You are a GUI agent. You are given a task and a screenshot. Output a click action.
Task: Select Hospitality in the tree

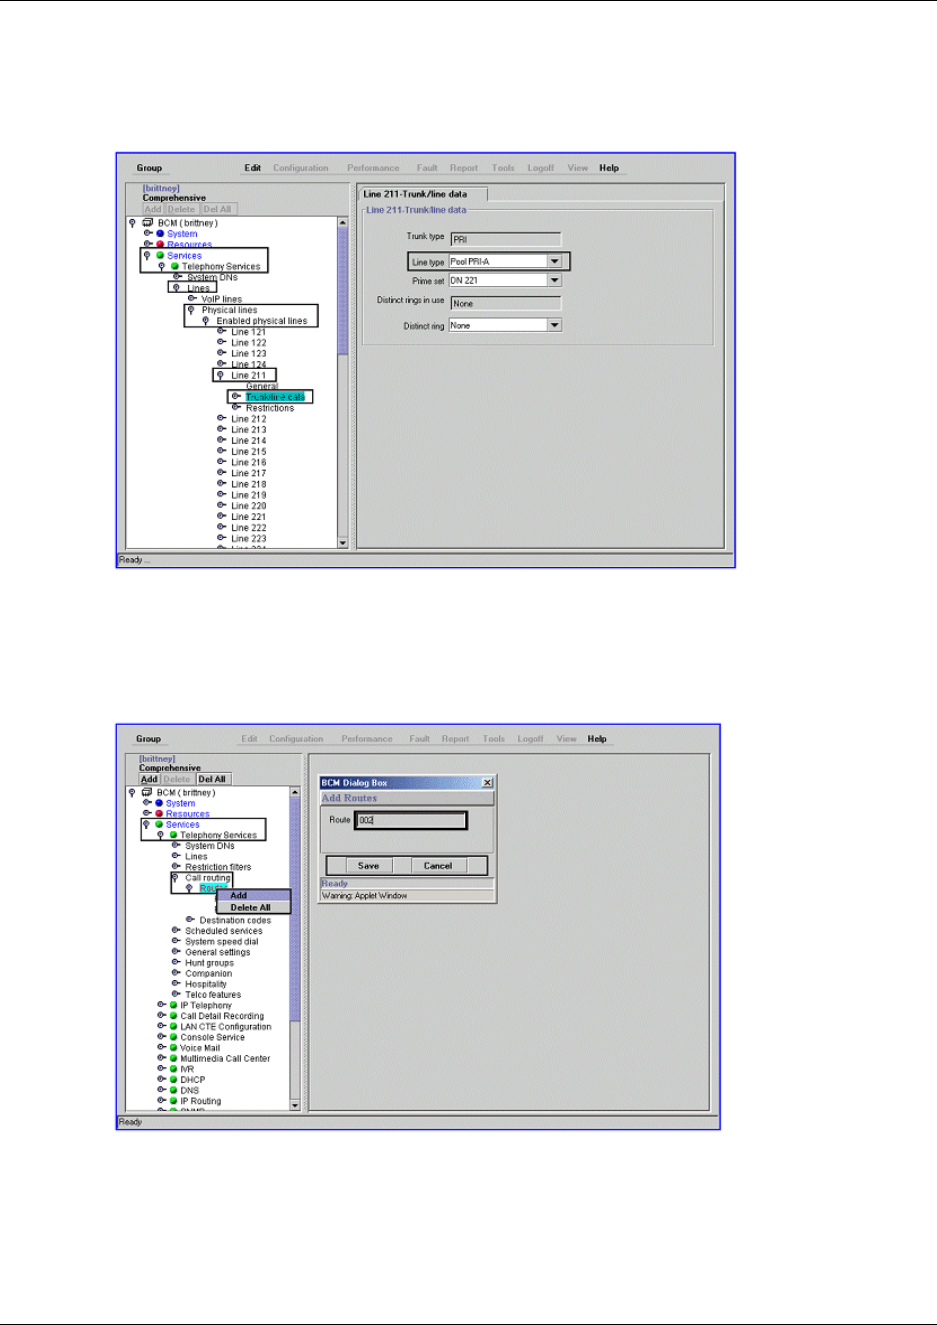pyautogui.click(x=206, y=984)
